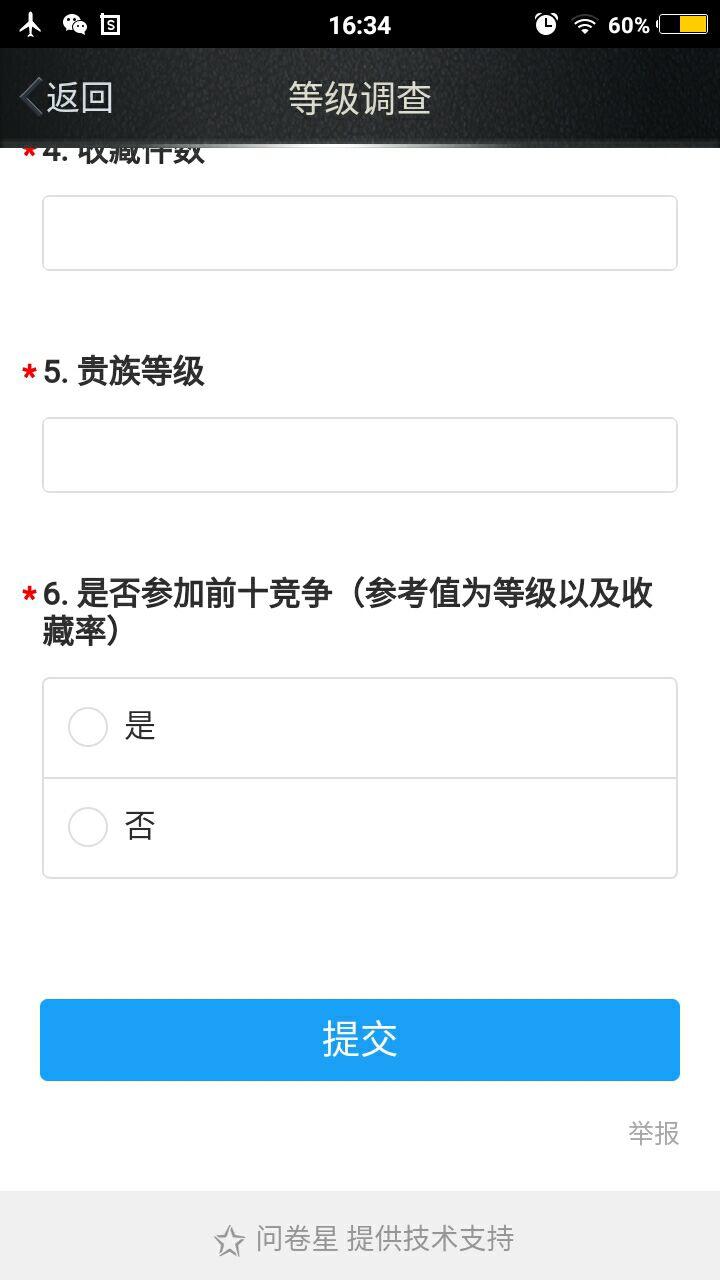Tap the Wi-Fi signal status icon
Image resolution: width=720 pixels, height=1280 pixels.
pos(584,25)
